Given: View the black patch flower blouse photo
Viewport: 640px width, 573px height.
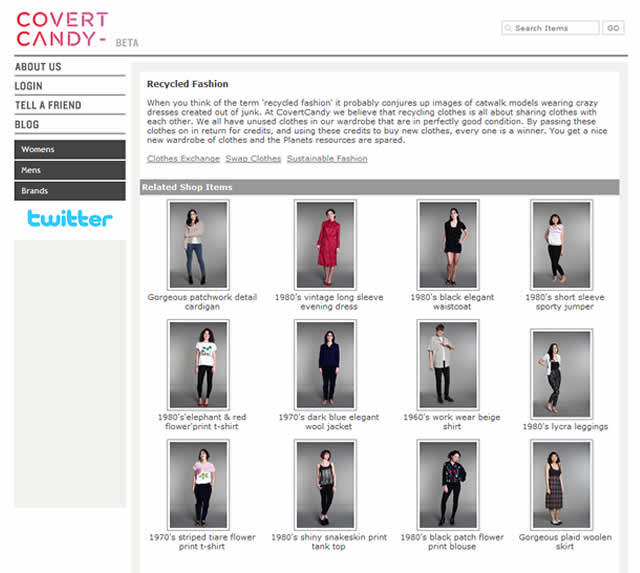Looking at the screenshot, I should 448,485.
